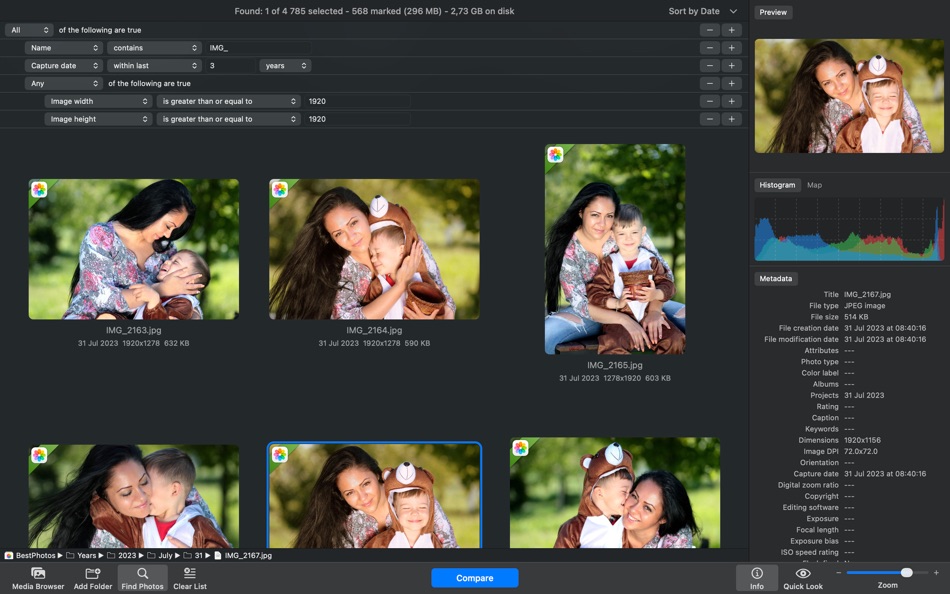The height and width of the screenshot is (594, 950).
Task: Click the Compare button
Action: point(474,577)
